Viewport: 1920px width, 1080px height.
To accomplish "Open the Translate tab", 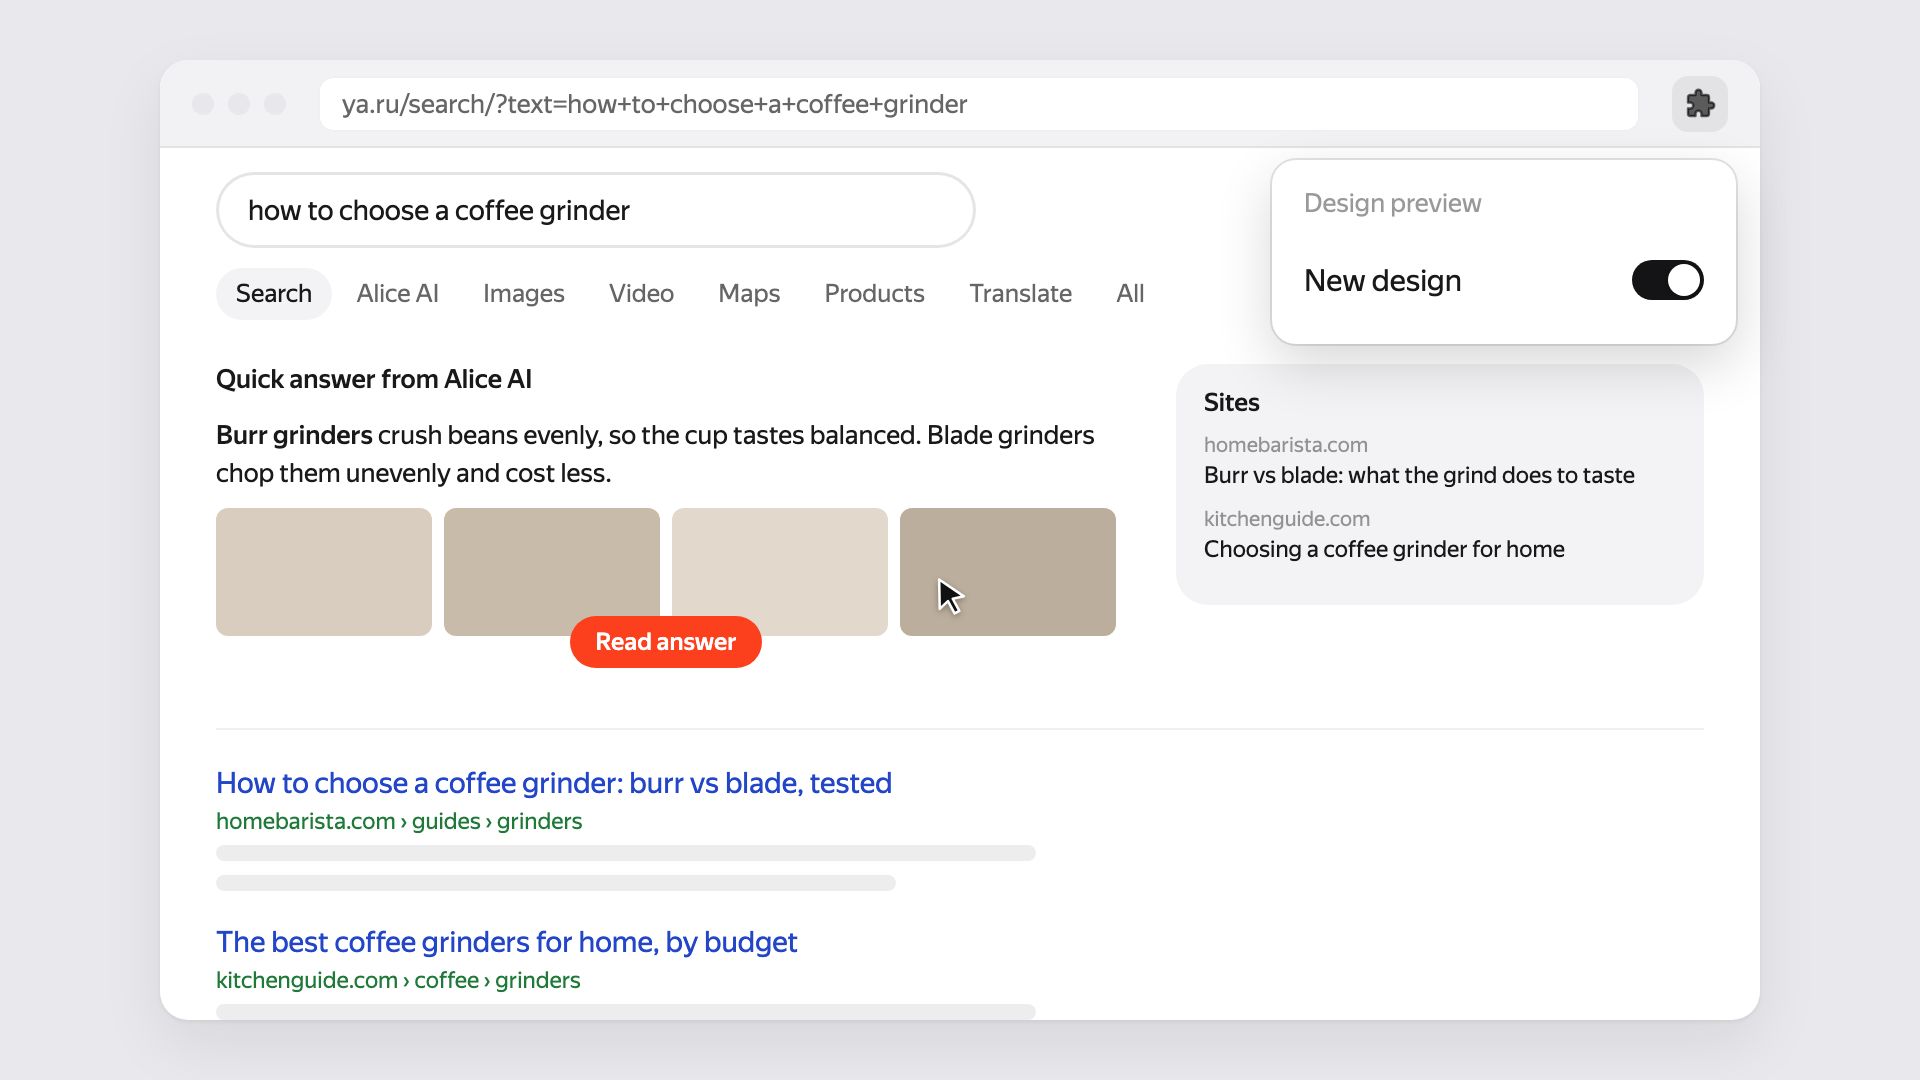I will [1020, 293].
